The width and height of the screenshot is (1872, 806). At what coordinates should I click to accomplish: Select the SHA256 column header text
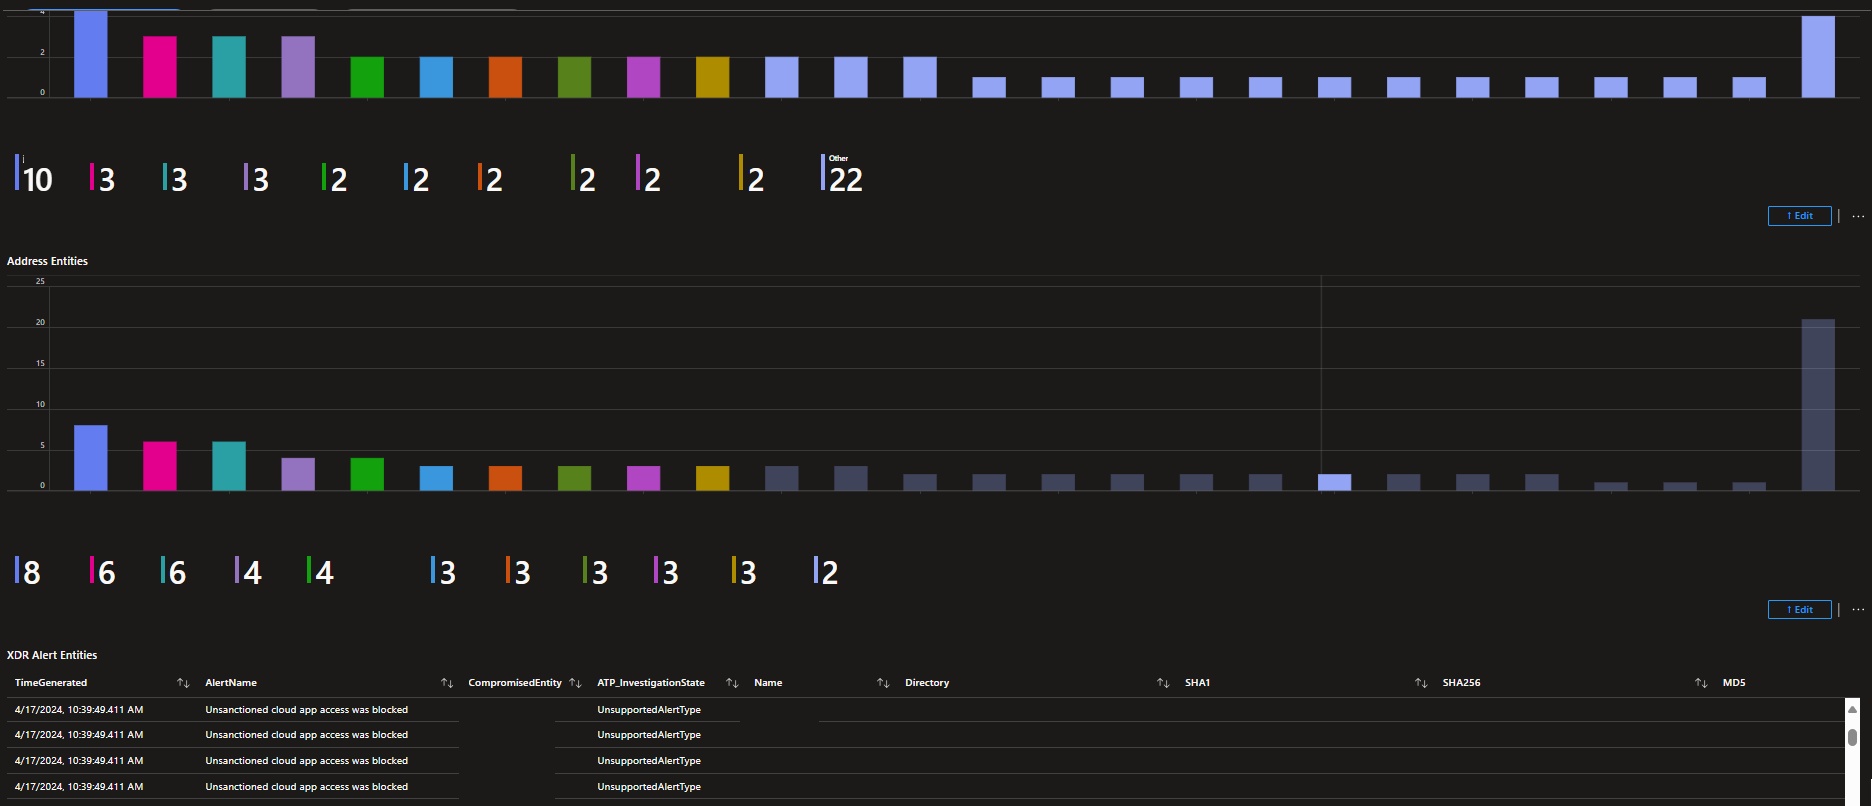[x=1461, y=683]
